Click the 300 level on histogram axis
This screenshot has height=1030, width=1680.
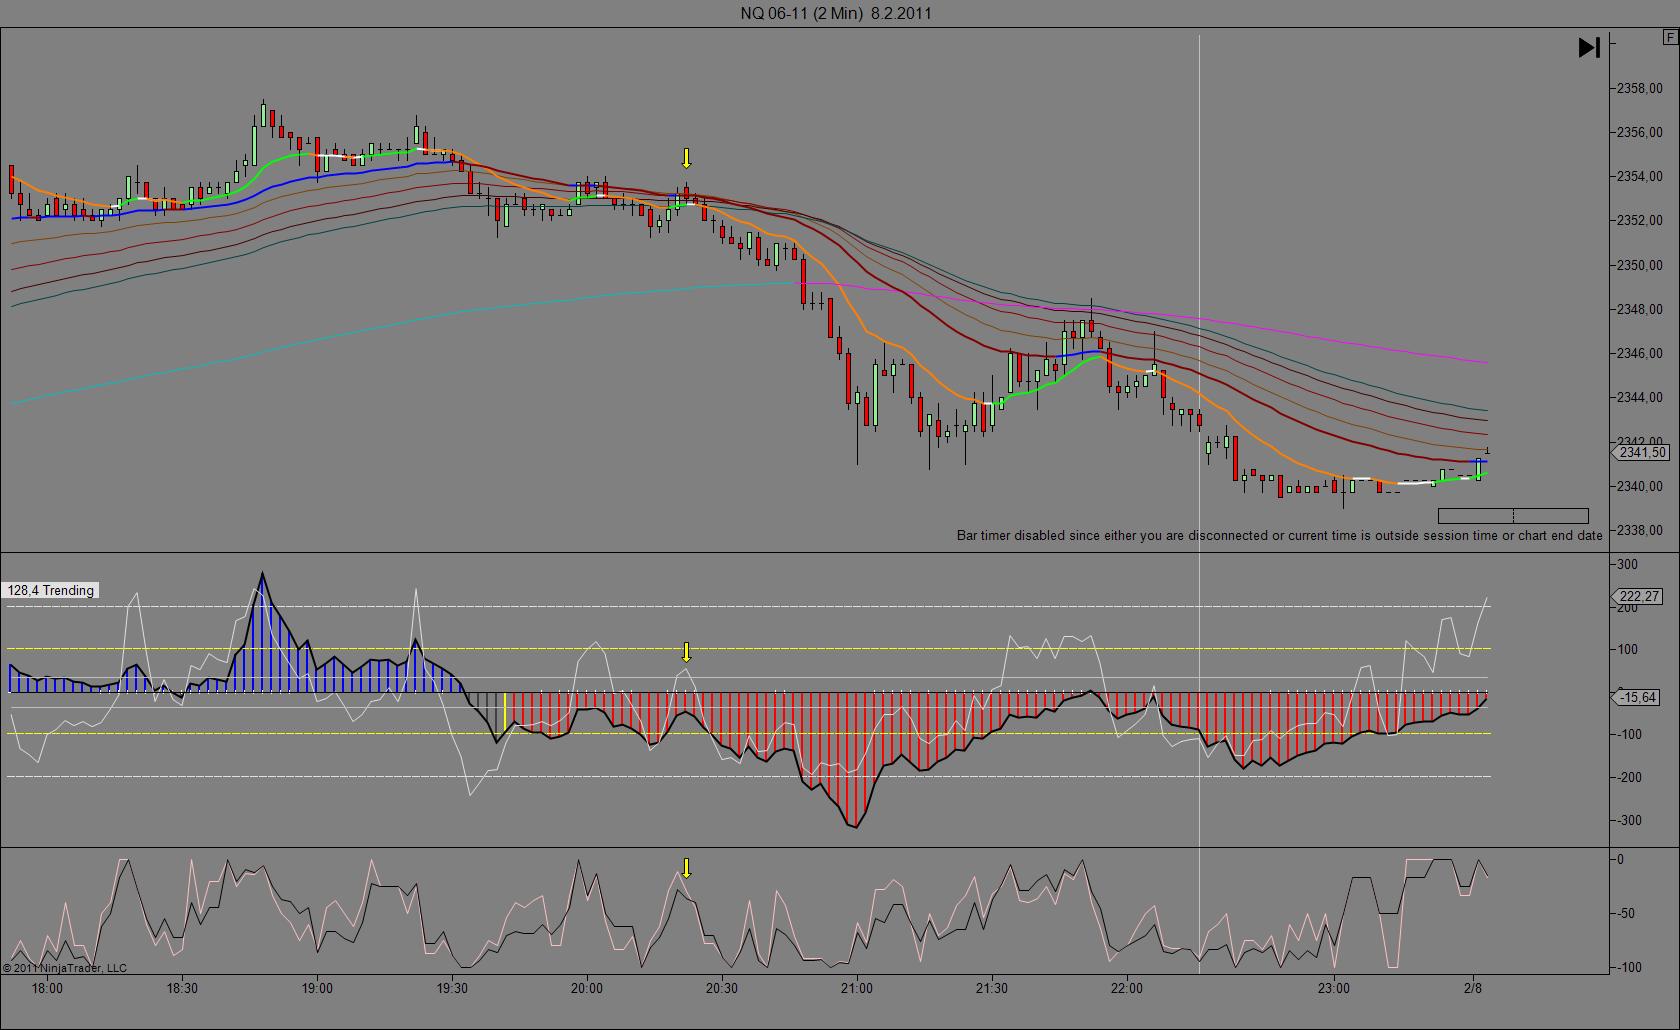1627,565
